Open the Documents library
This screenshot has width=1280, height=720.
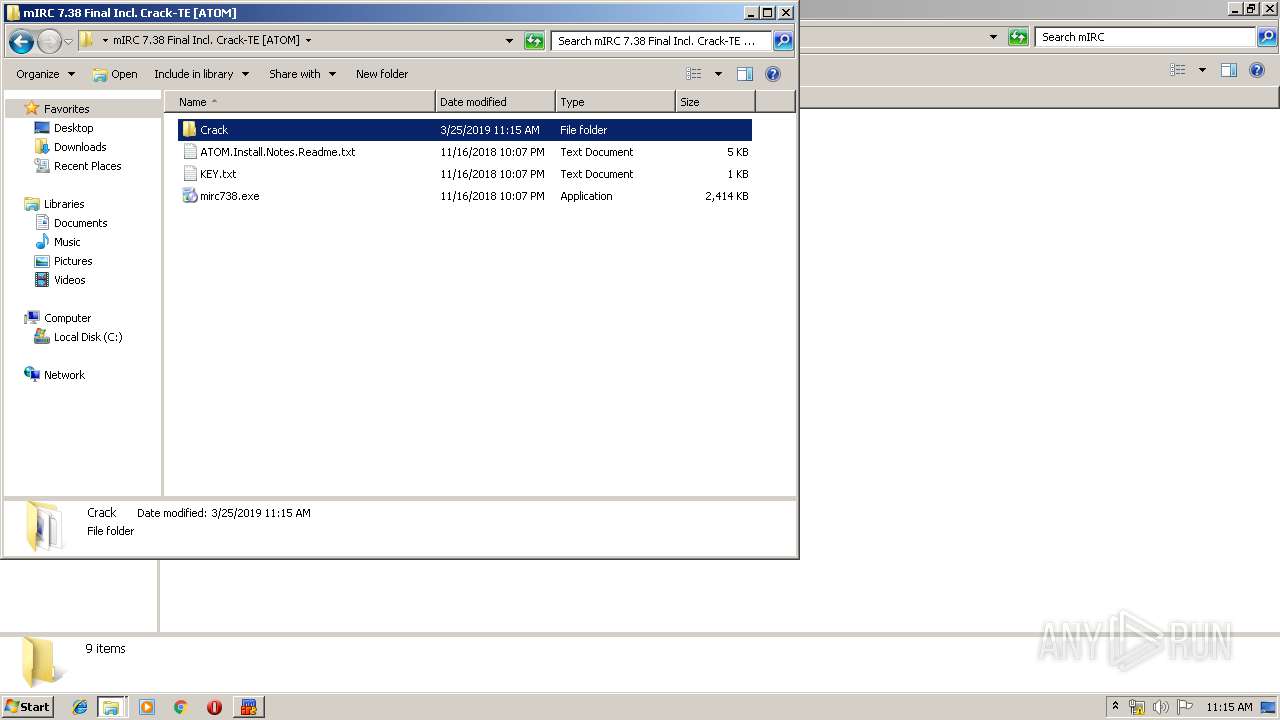[x=80, y=223]
